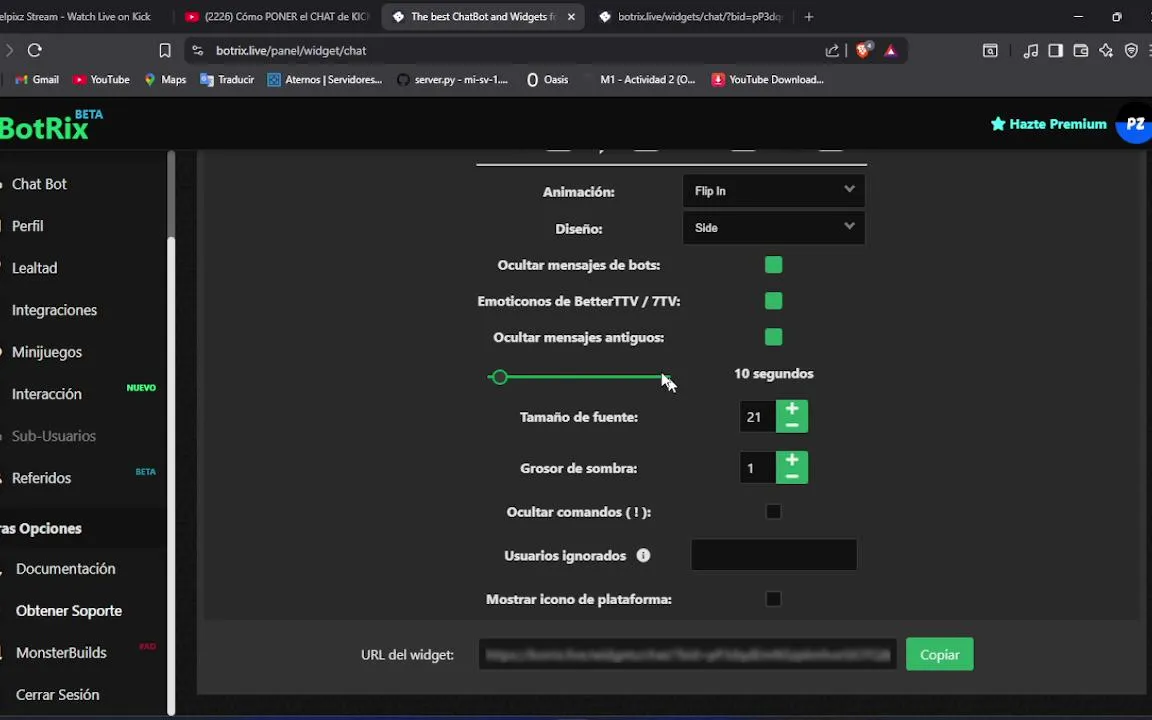Open the PZ profile avatar
The width and height of the screenshot is (1152, 720).
coord(1134,123)
